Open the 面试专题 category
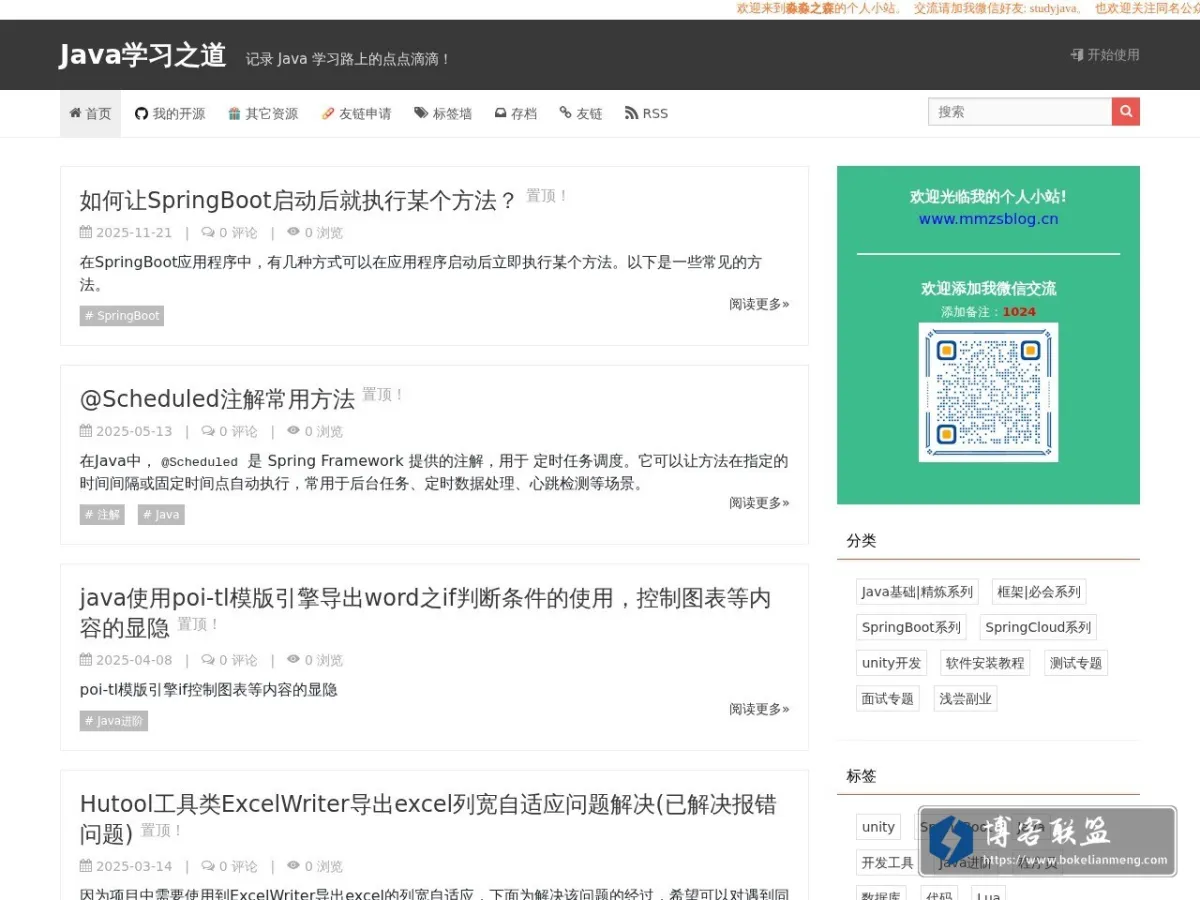 (x=888, y=699)
